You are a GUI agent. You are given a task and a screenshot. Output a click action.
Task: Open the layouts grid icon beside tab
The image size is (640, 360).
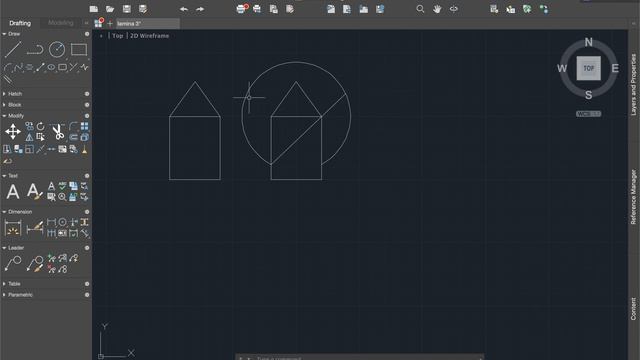(x=98, y=24)
